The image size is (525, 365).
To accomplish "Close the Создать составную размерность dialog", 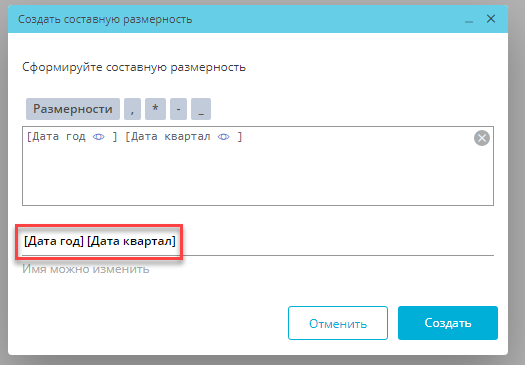I will [491, 19].
